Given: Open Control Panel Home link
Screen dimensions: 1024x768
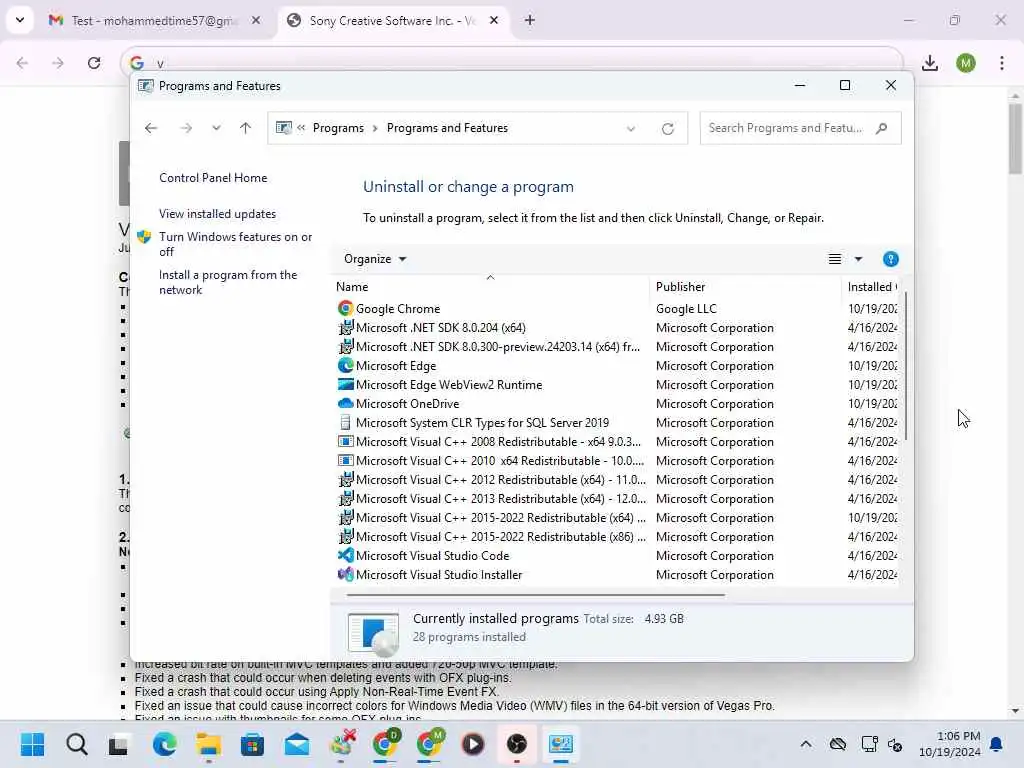Looking at the screenshot, I should tap(213, 178).
